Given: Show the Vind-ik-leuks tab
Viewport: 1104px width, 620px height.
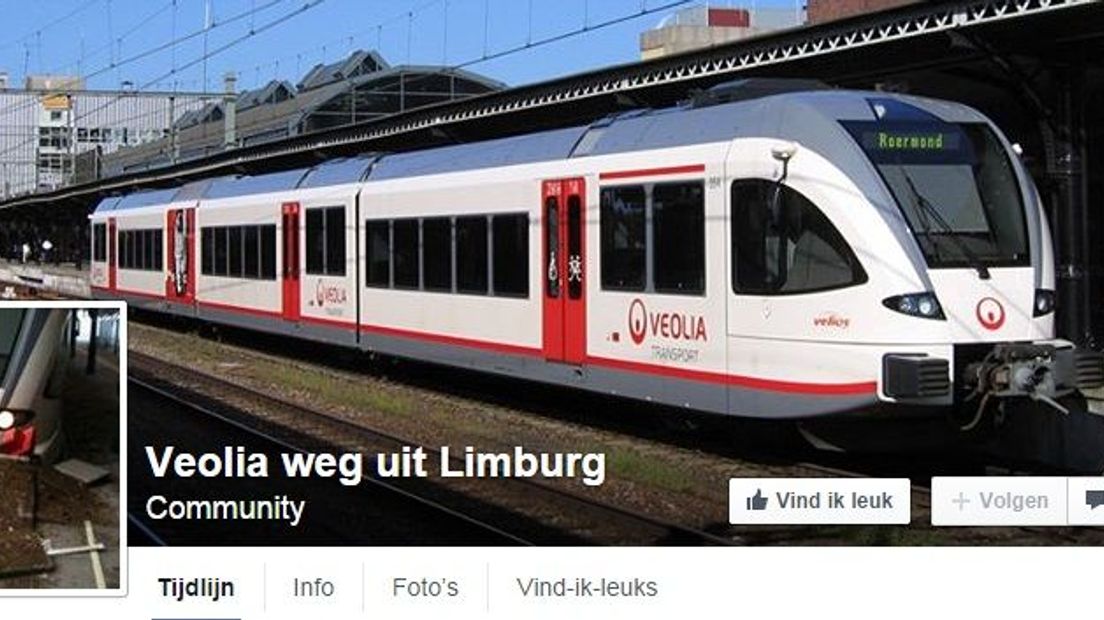Looking at the screenshot, I should click(586, 588).
